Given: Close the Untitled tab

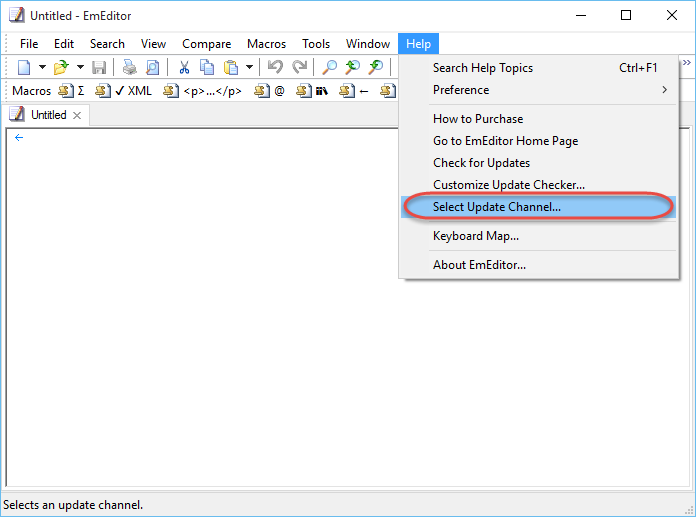Looking at the screenshot, I should coord(77,115).
